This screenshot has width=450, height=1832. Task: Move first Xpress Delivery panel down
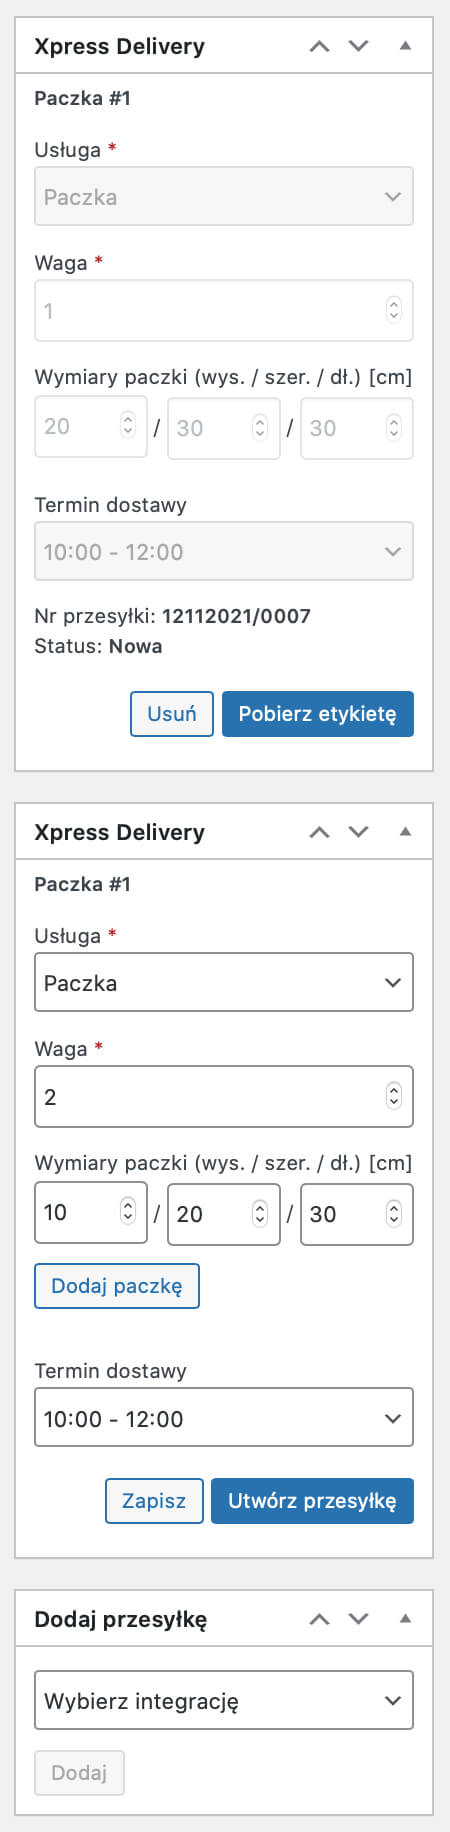coord(358,46)
